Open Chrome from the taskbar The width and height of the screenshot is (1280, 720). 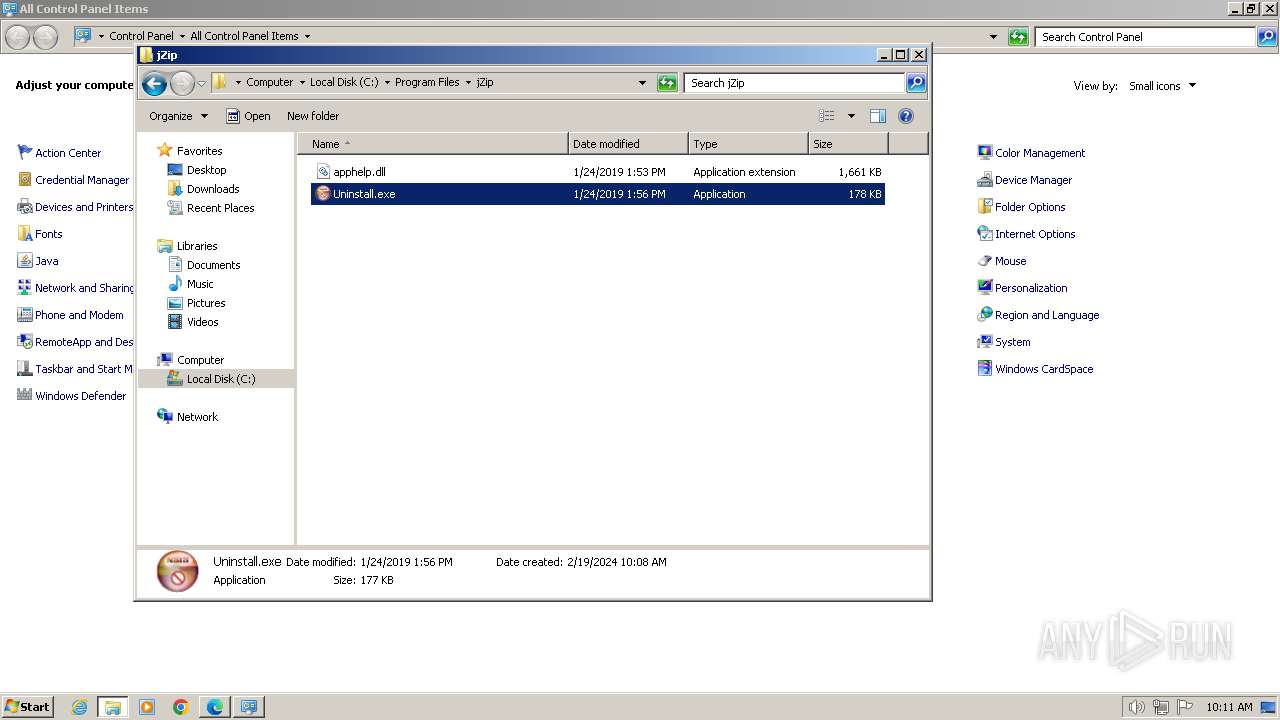pos(181,707)
